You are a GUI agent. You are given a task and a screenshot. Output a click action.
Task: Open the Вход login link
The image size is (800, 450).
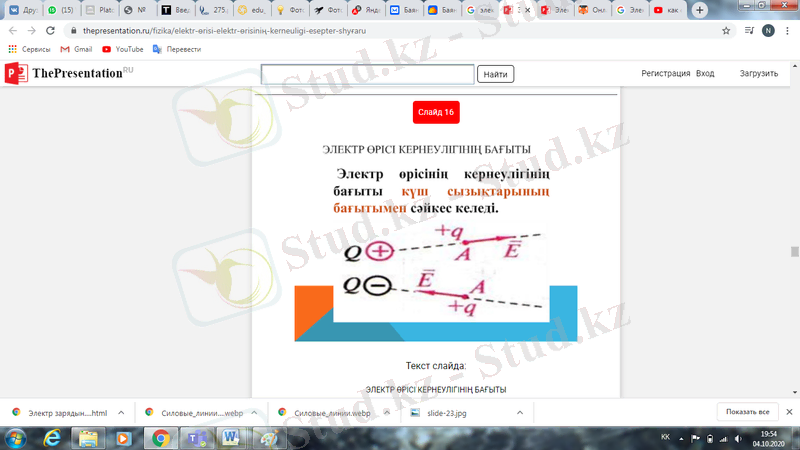pyautogui.click(x=705, y=73)
